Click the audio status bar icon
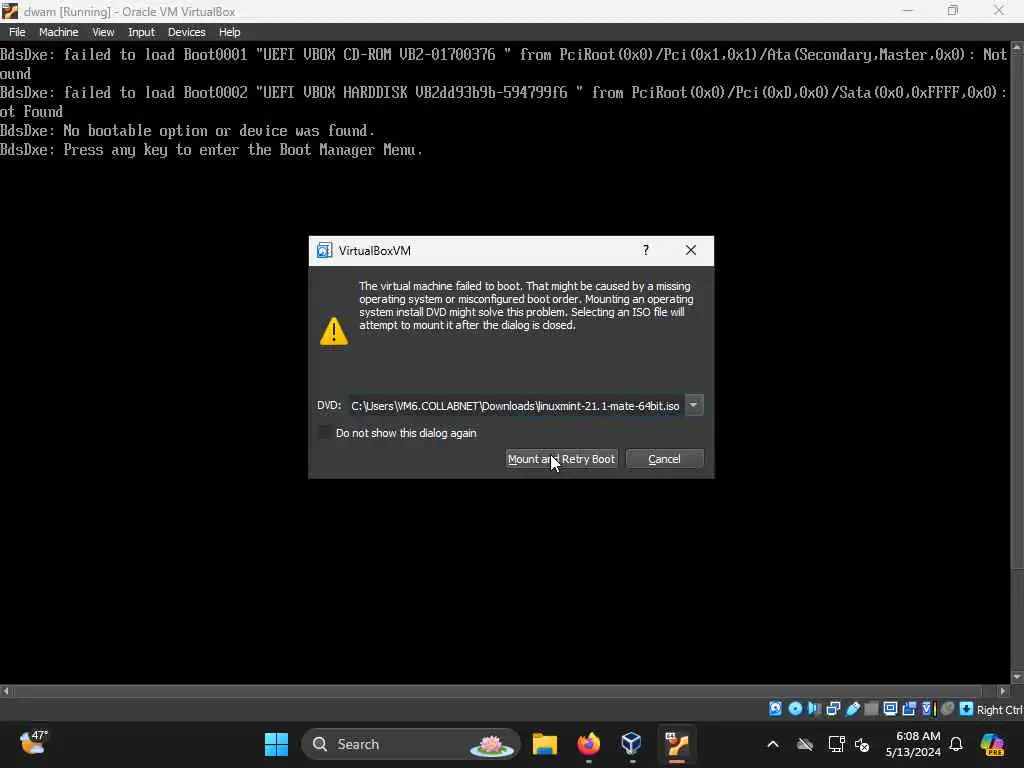Viewport: 1024px width, 768px height. coord(814,709)
